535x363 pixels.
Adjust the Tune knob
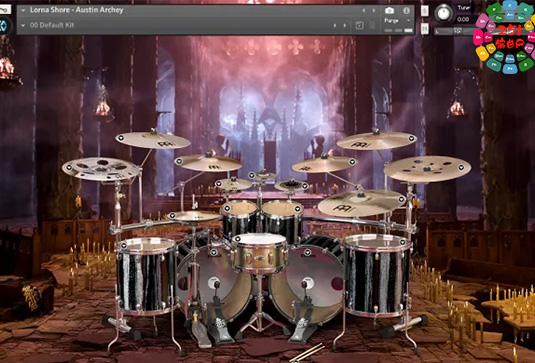point(443,13)
